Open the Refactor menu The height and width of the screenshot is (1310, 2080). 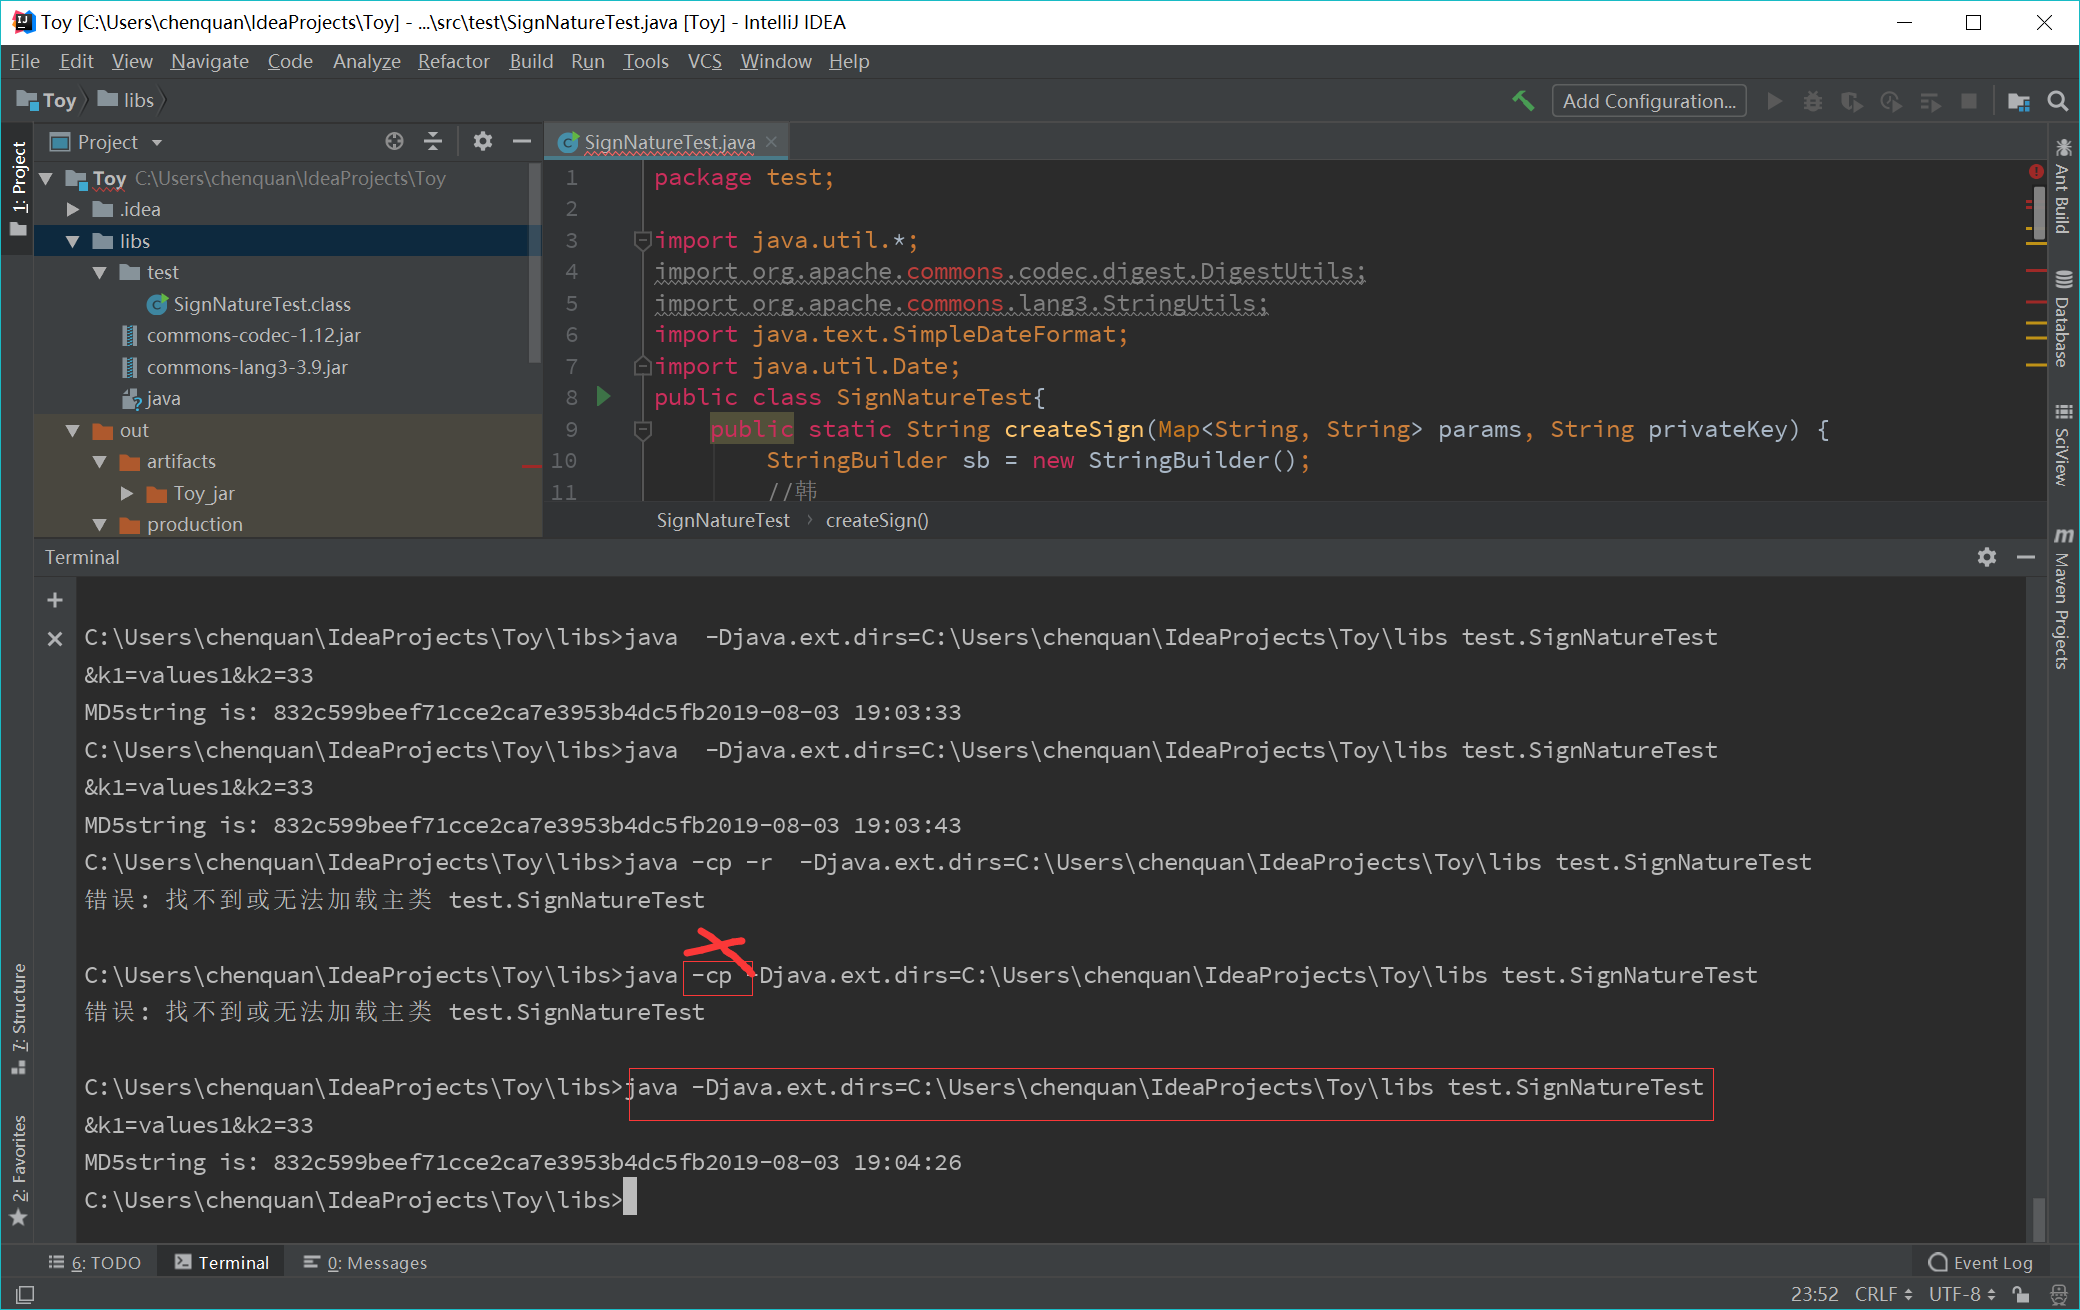[454, 61]
